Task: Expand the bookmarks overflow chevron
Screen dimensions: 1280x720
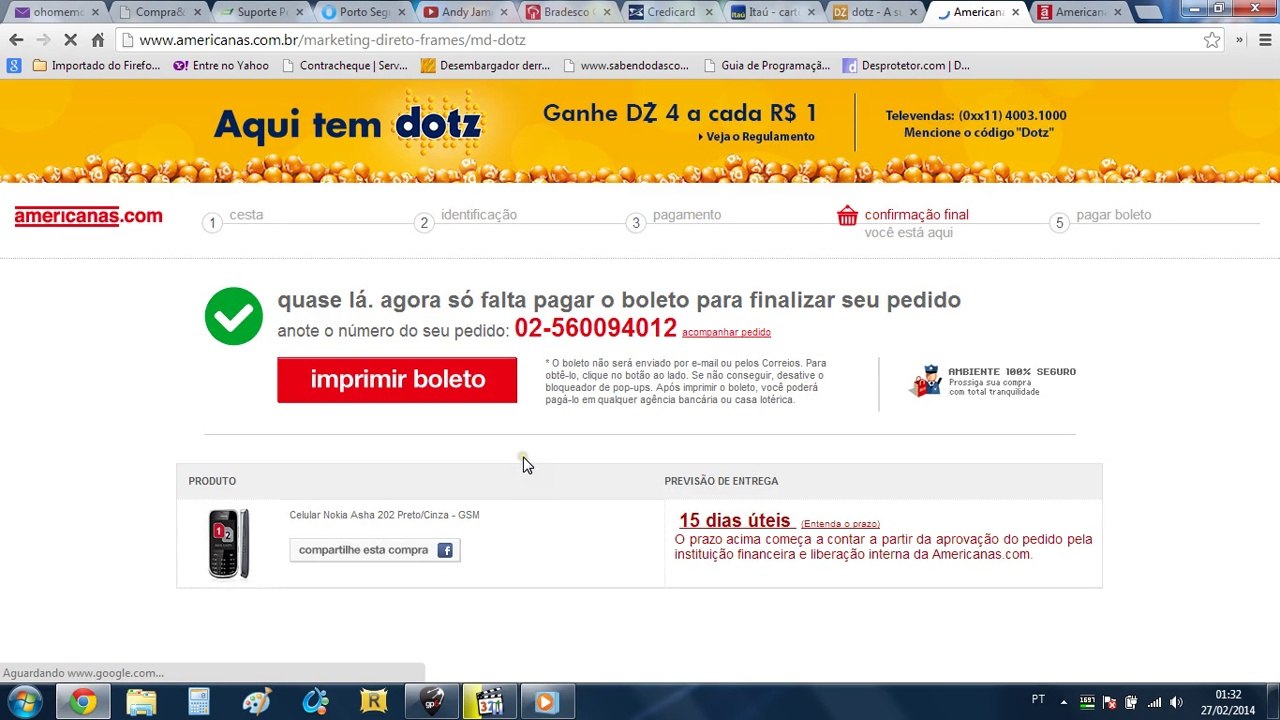Action: [x=1239, y=40]
